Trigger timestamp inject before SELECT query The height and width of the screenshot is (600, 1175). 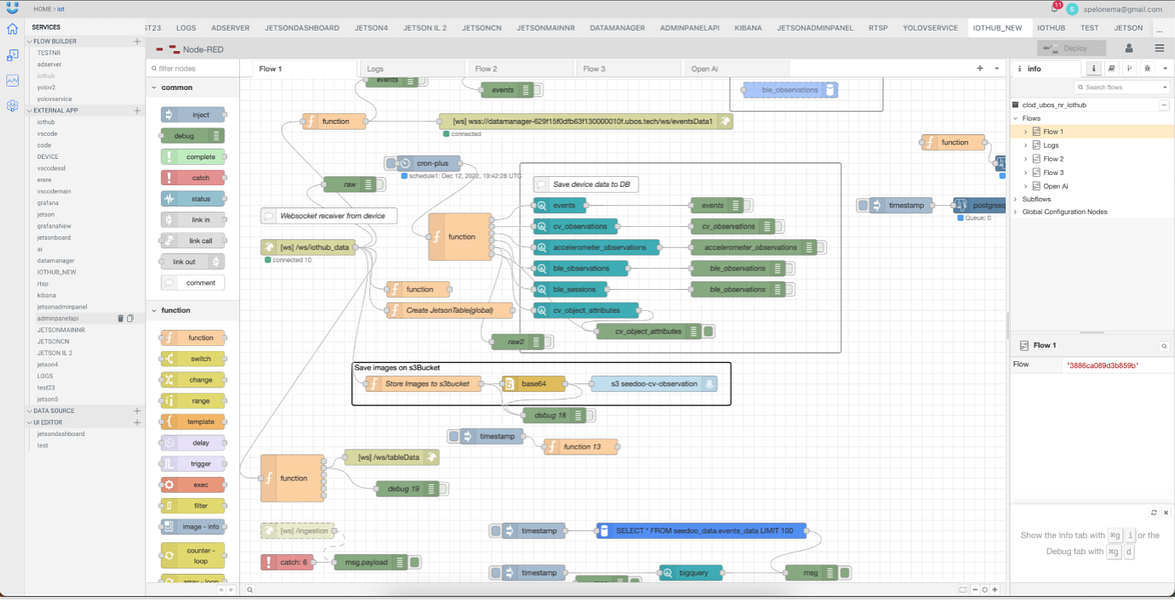click(x=495, y=530)
